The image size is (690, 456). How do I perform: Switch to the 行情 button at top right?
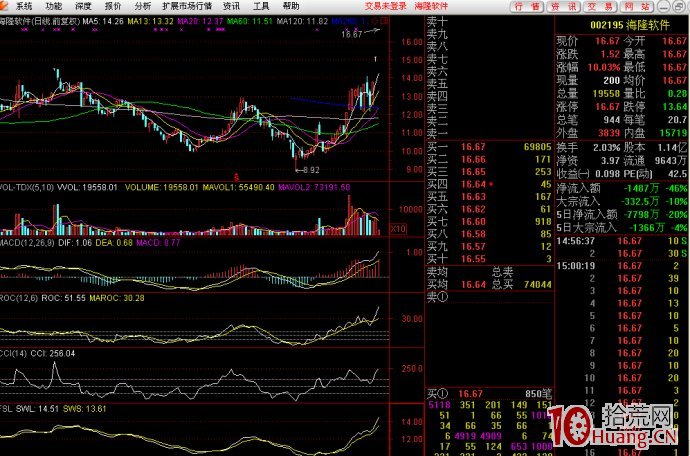(527, 7)
